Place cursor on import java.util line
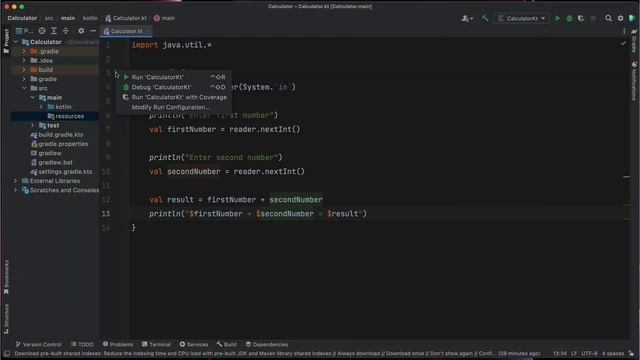640x360 pixels. click(171, 45)
